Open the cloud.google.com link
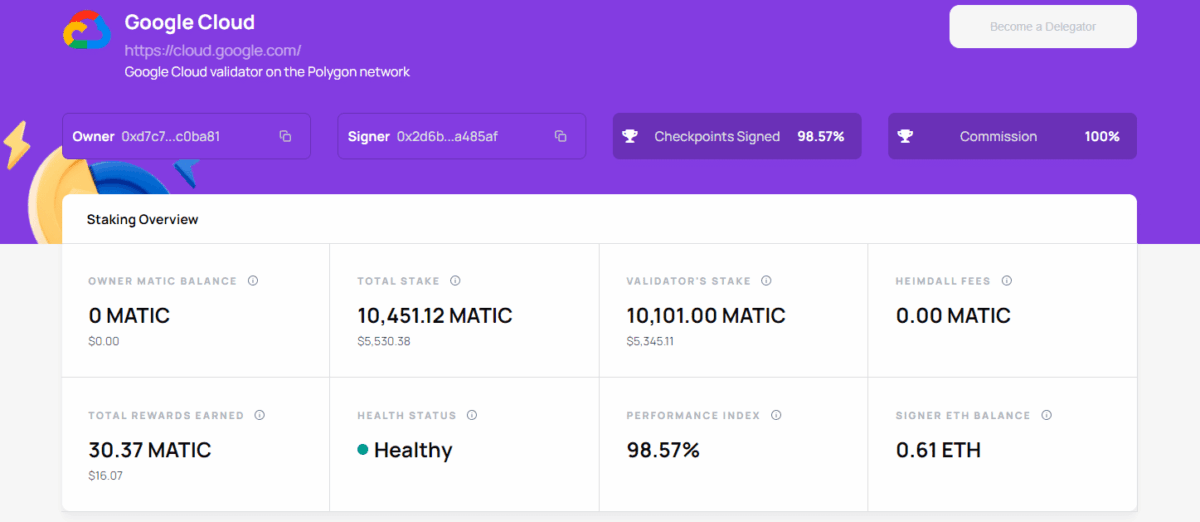The width and height of the screenshot is (1200, 522). click(213, 50)
